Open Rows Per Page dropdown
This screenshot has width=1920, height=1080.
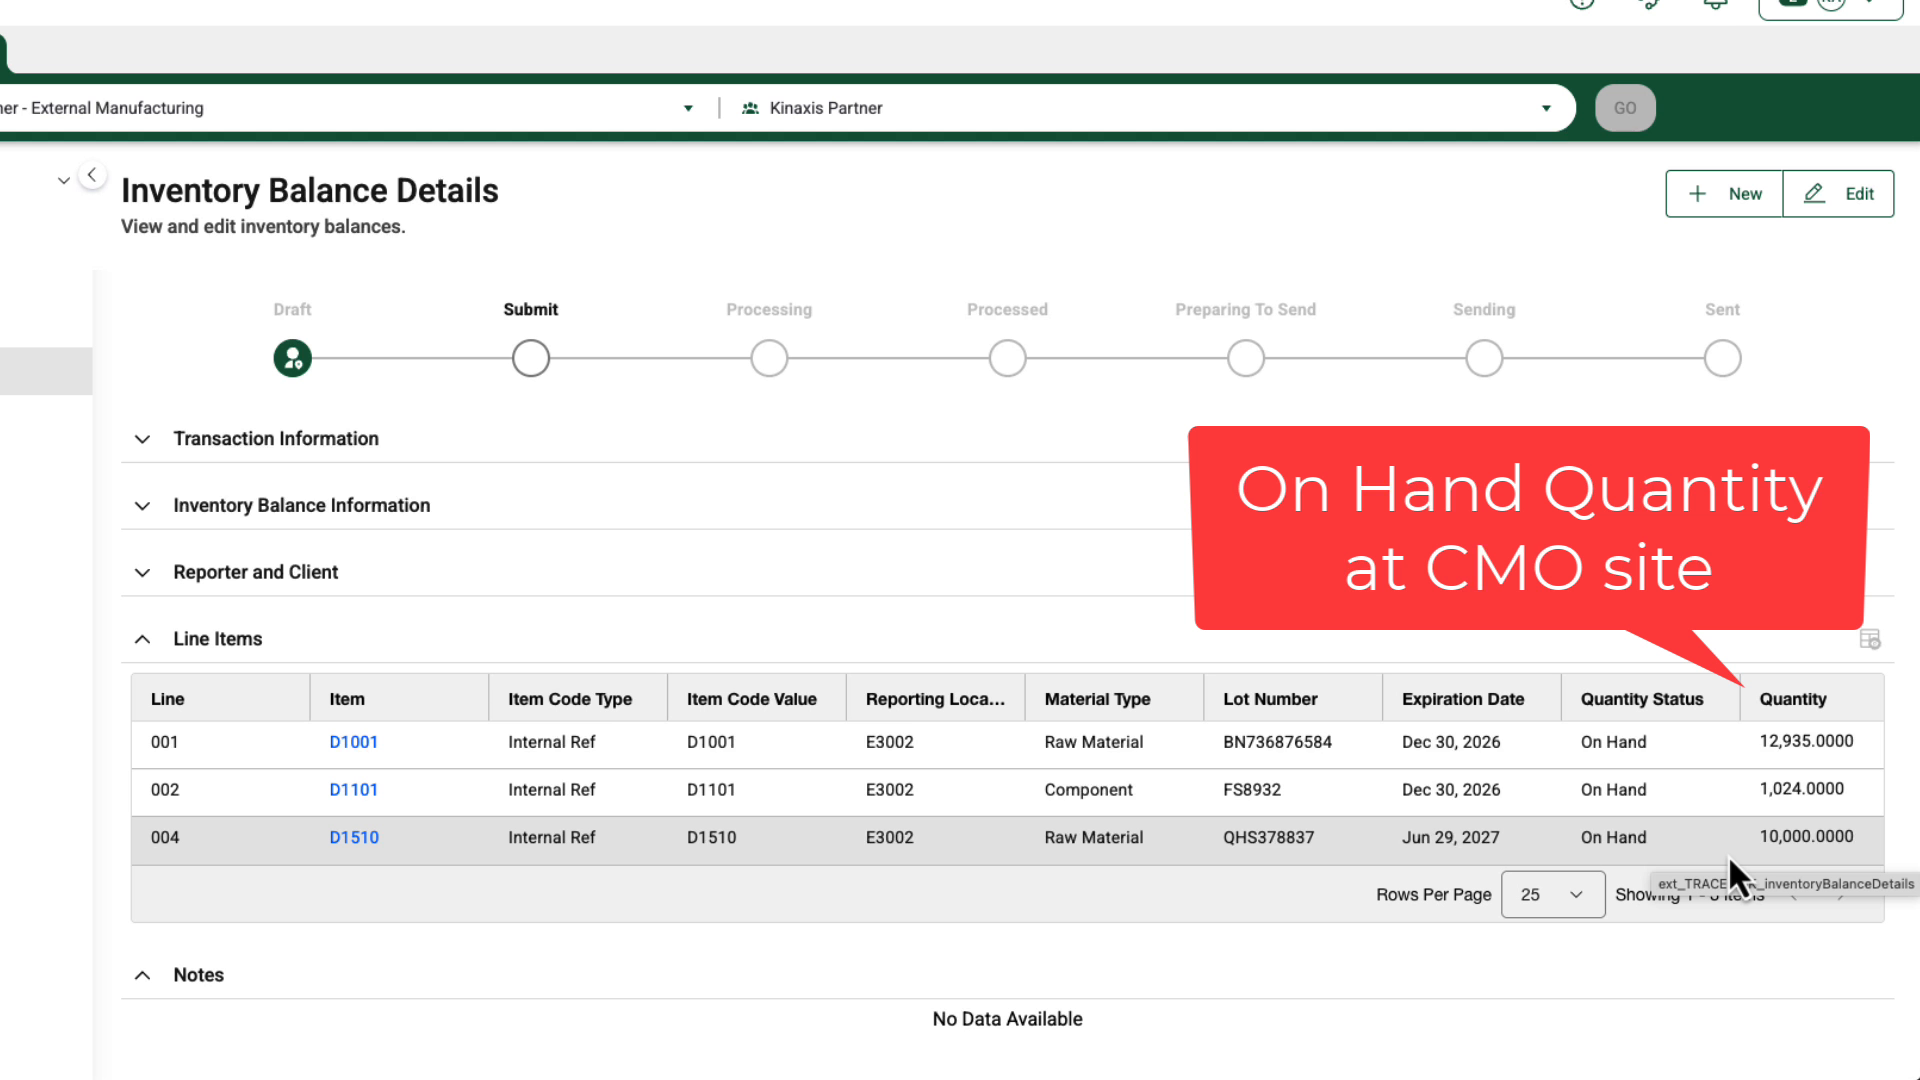[1552, 895]
